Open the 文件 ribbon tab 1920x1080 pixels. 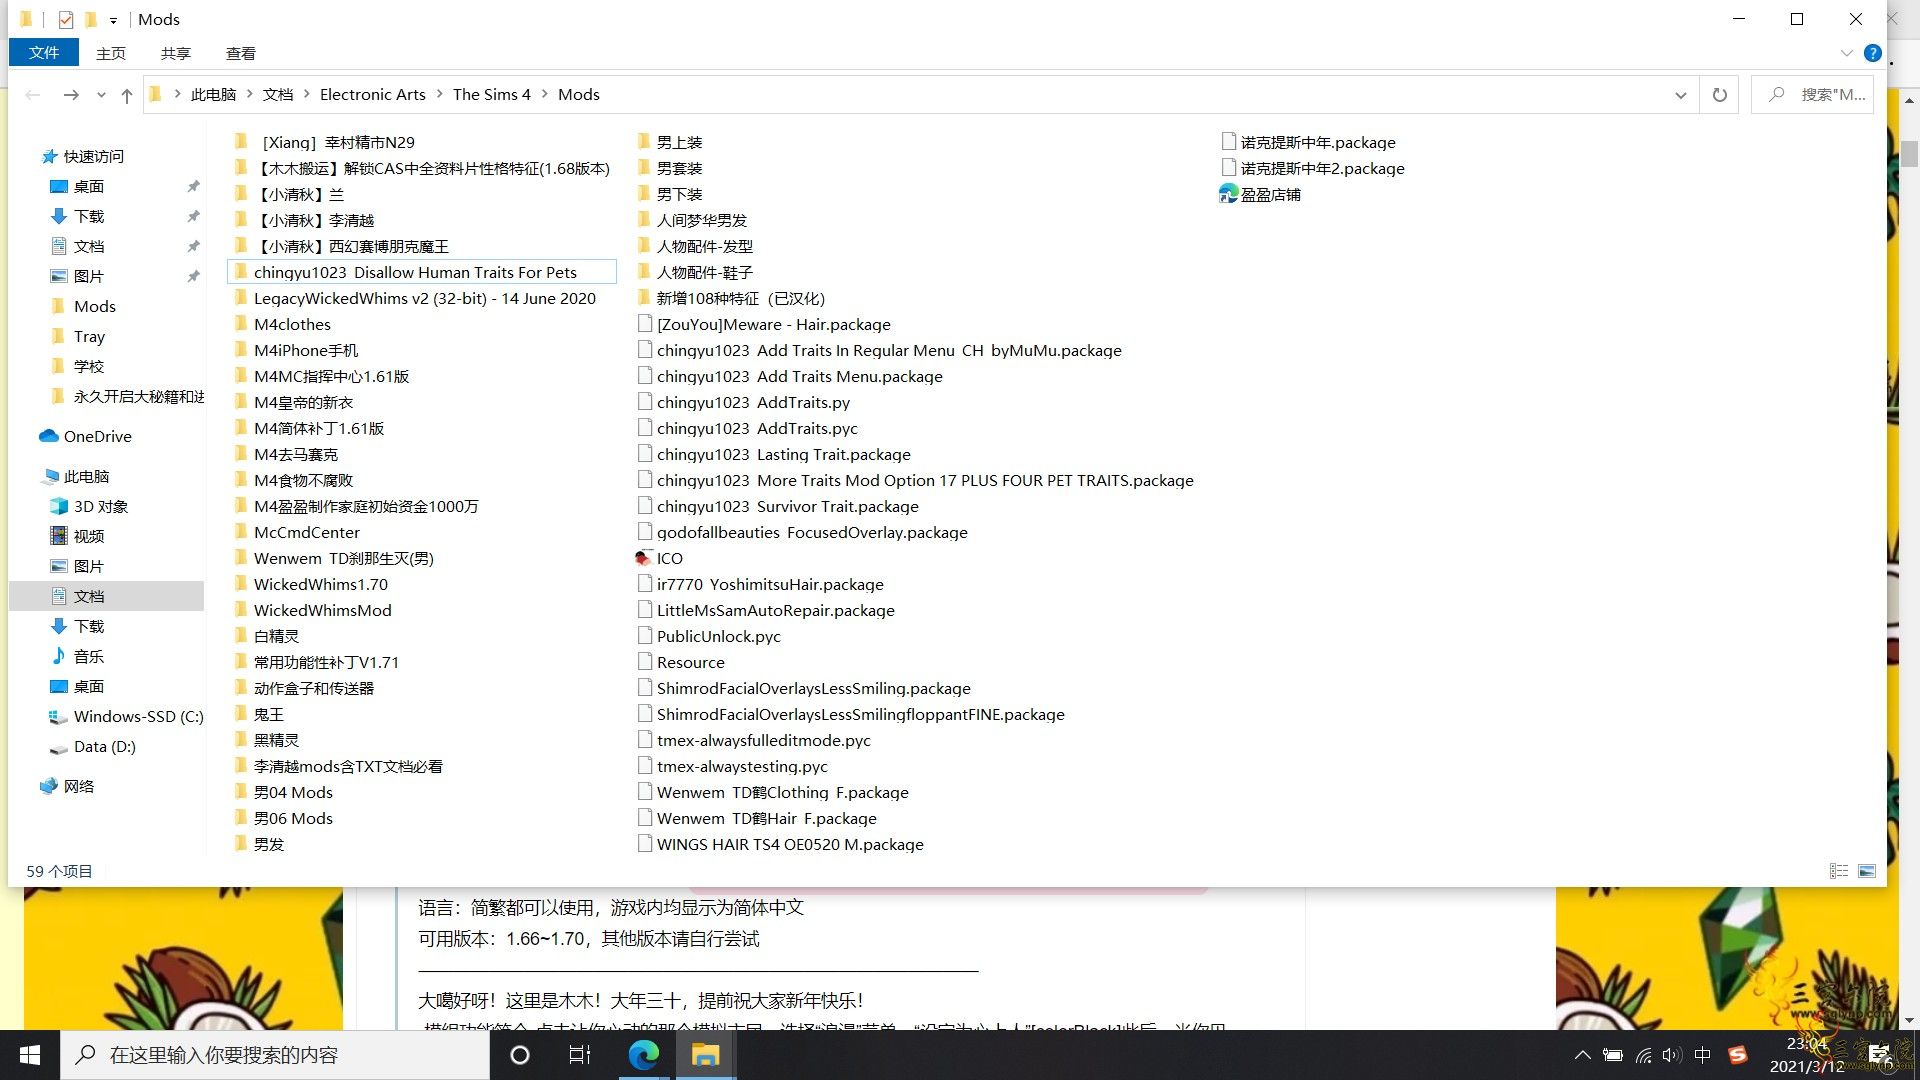(43, 53)
